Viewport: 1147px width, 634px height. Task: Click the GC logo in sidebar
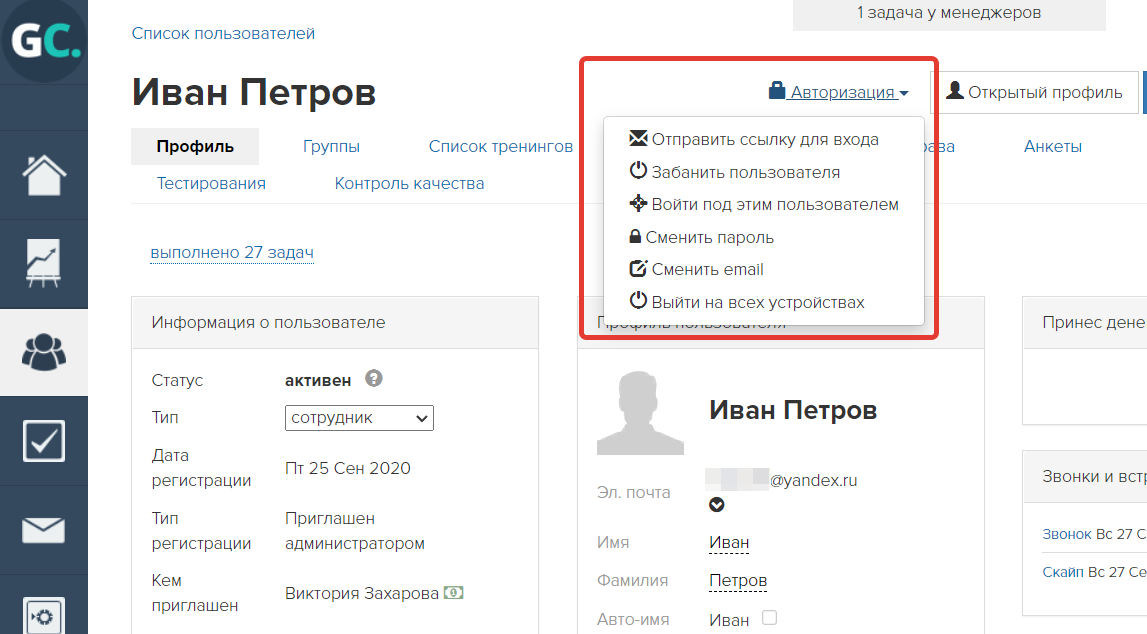pos(44,40)
